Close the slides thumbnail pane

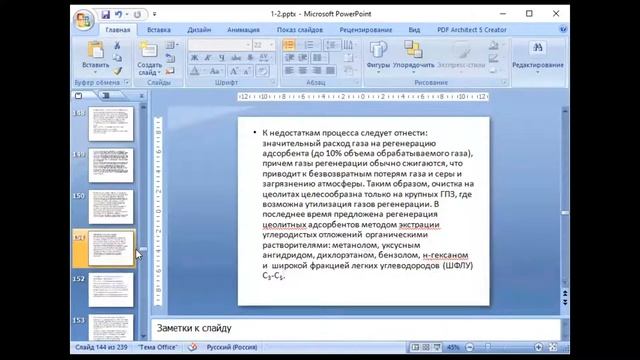point(142,96)
